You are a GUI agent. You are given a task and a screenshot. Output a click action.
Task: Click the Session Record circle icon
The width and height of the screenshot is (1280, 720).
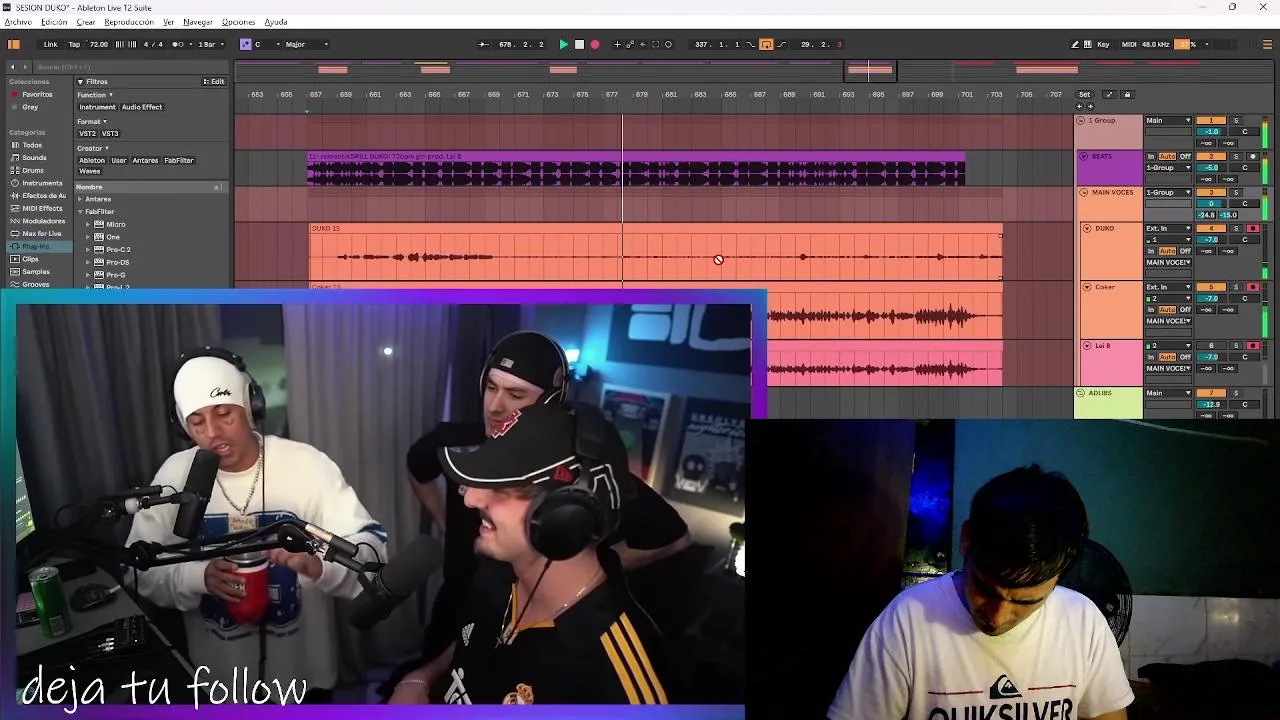(x=668, y=44)
